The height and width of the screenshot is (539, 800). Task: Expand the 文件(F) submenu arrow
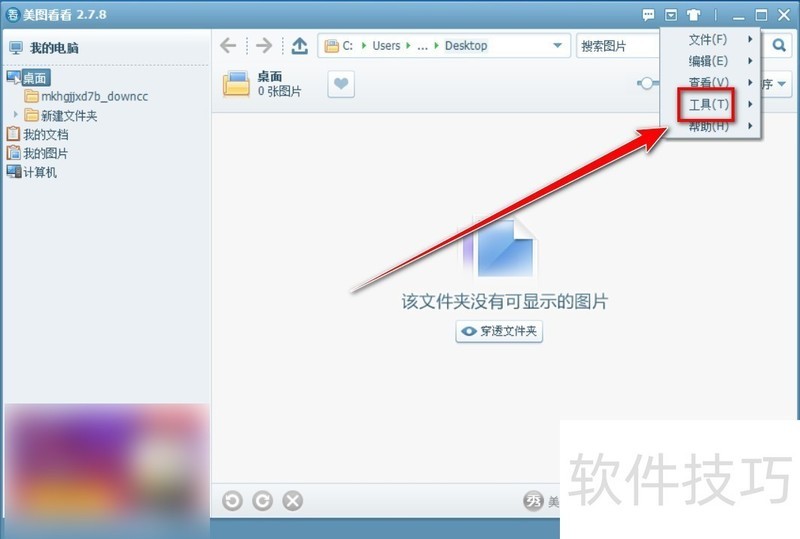(x=749, y=39)
